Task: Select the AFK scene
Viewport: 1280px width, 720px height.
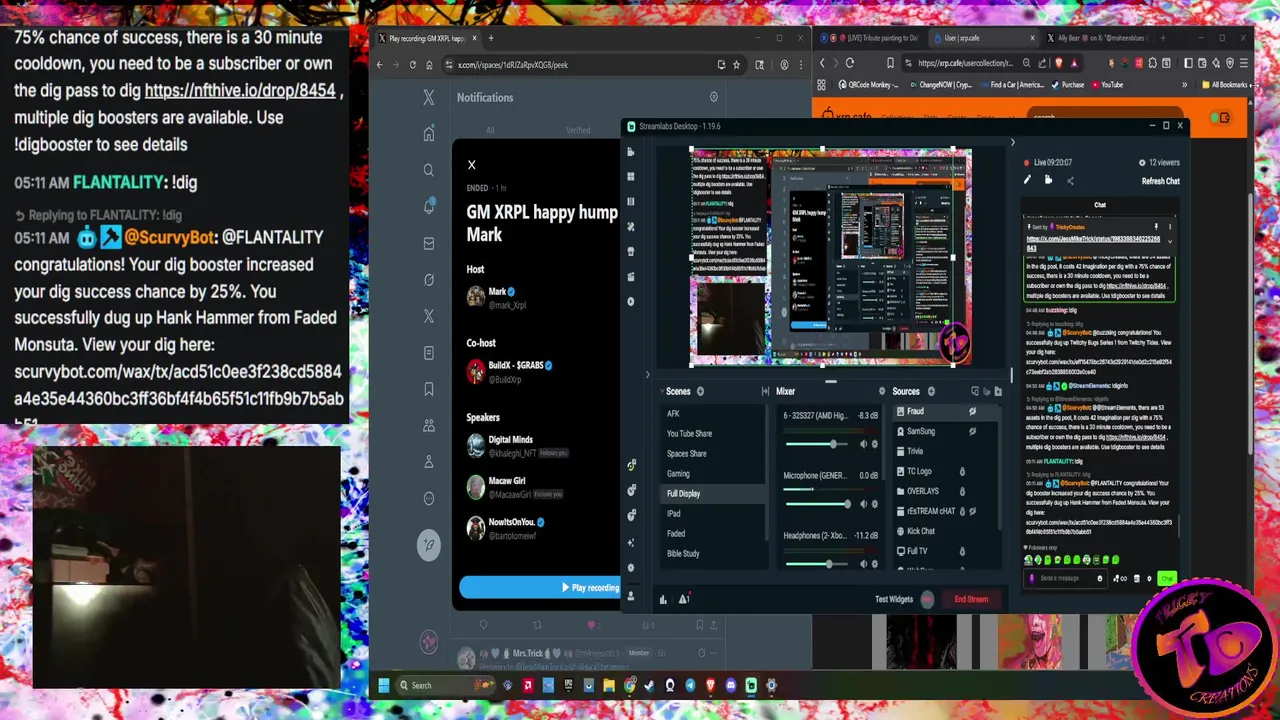Action: pos(714,413)
